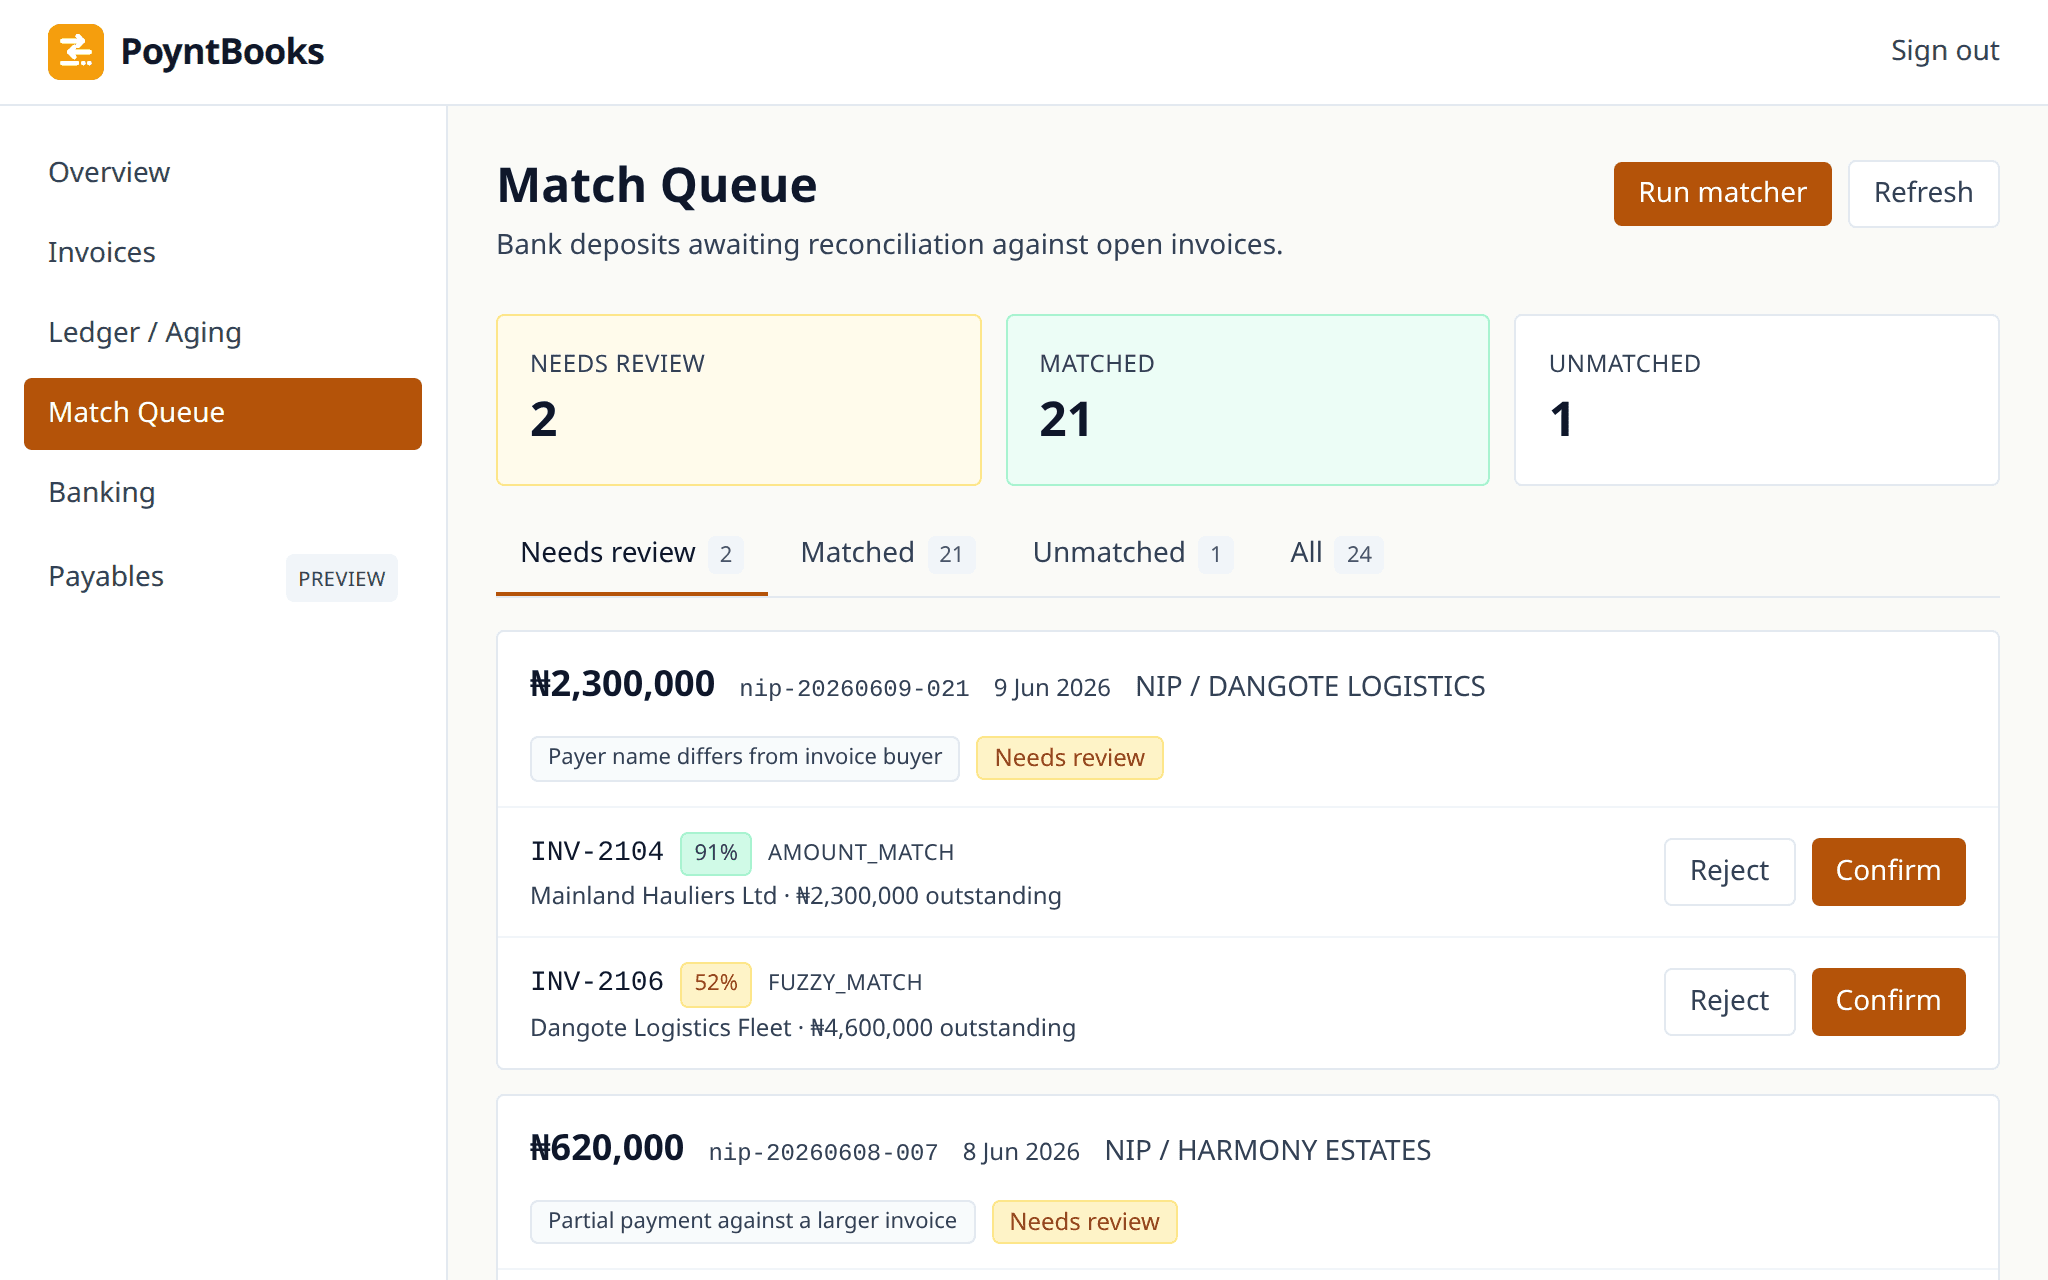Click the 9 Jun 2026 date
The width and height of the screenshot is (2048, 1280).
click(x=1052, y=688)
